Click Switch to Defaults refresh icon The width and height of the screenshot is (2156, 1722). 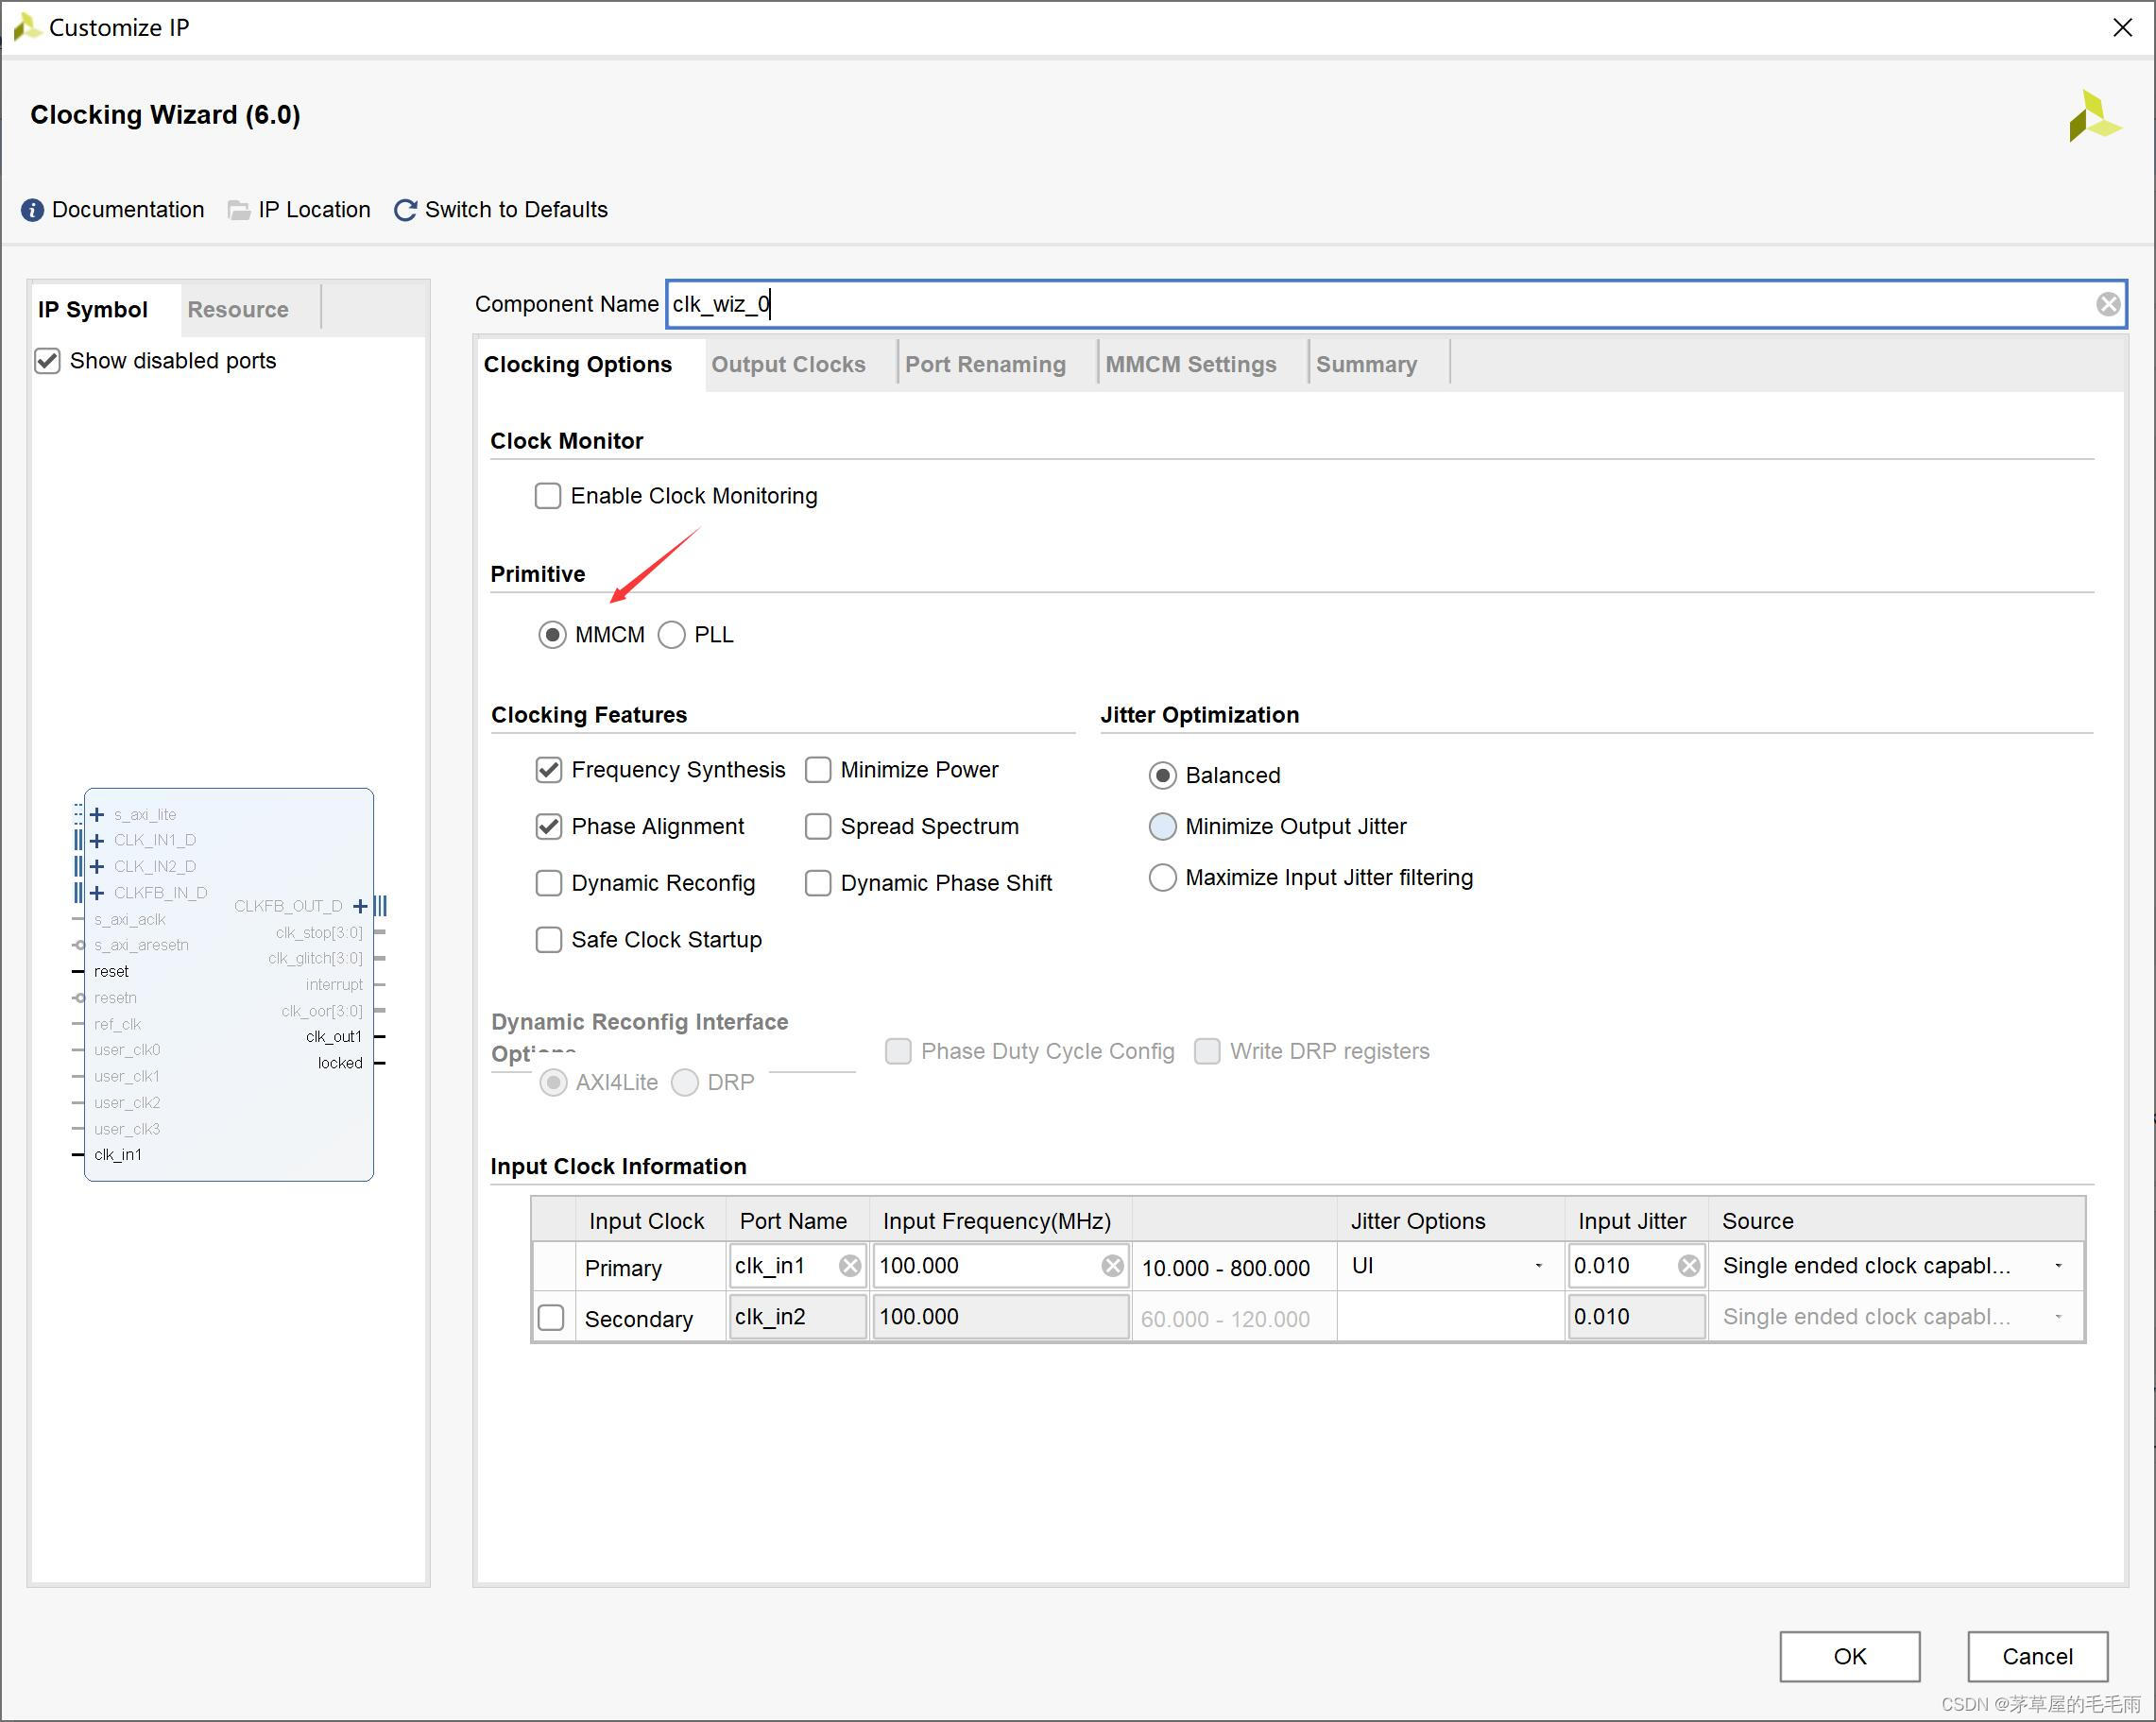(405, 210)
